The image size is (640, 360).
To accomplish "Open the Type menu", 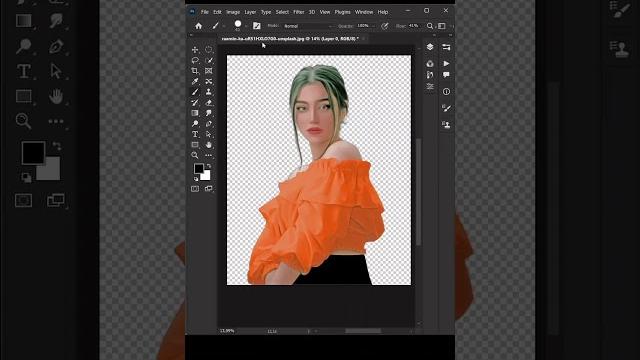I will click(x=266, y=12).
